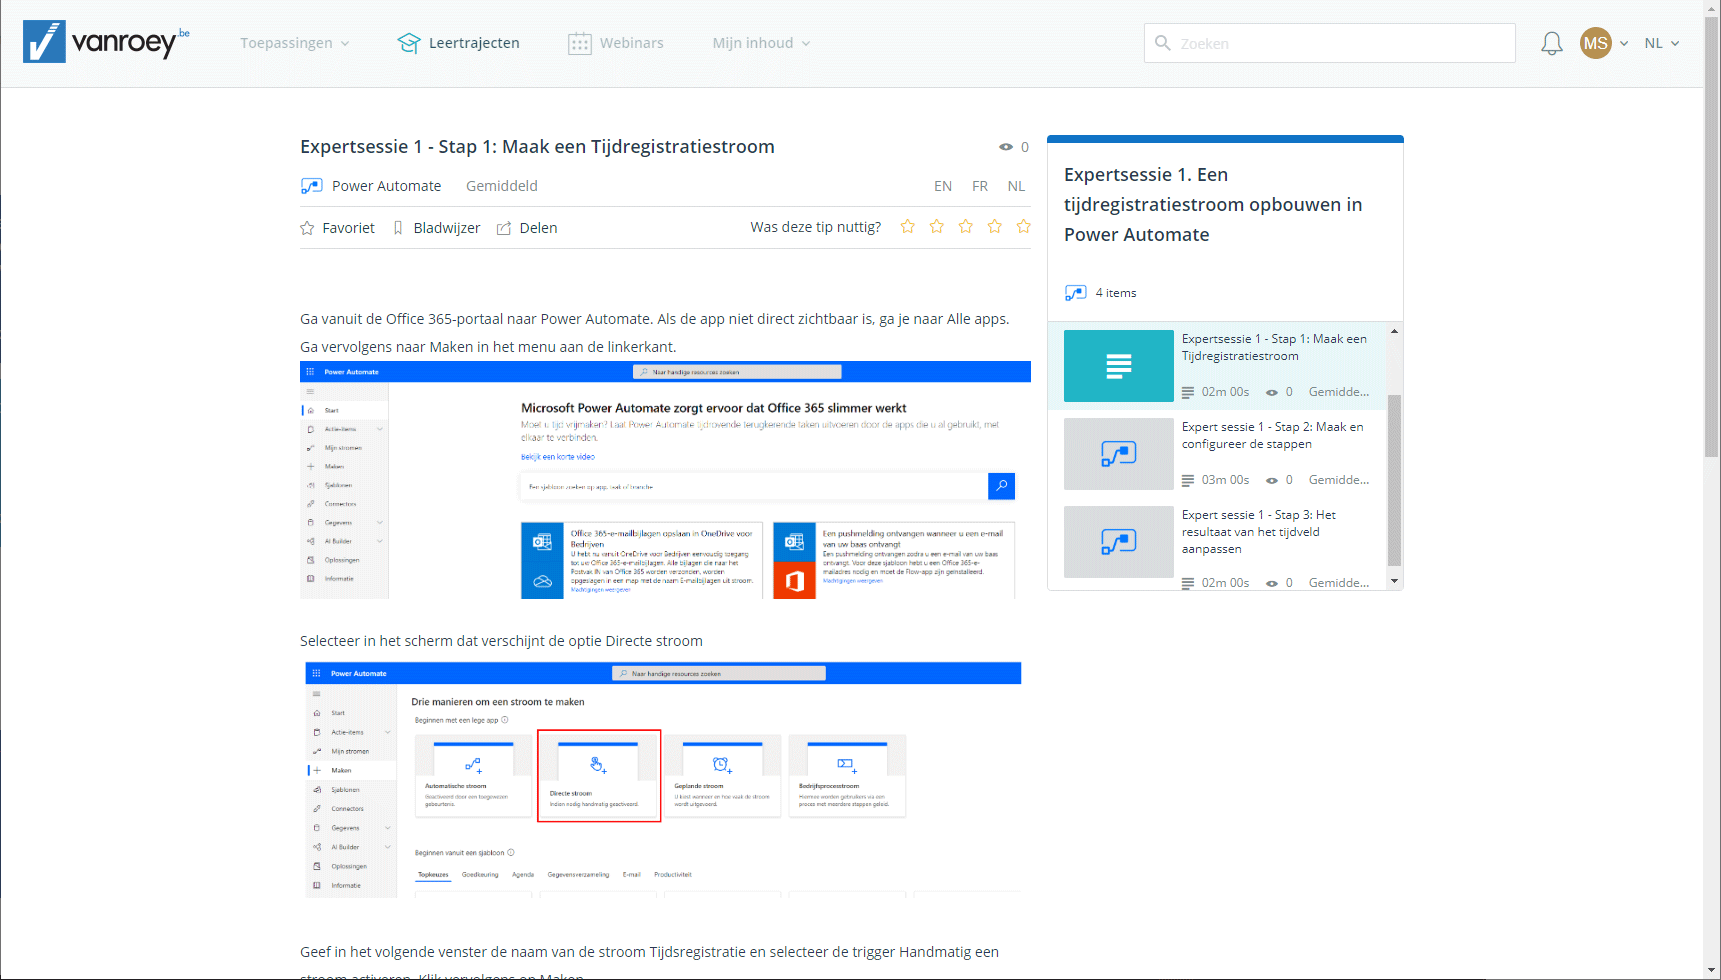Open the Directe stroom screenshot image
The height and width of the screenshot is (980, 1721).
663,780
